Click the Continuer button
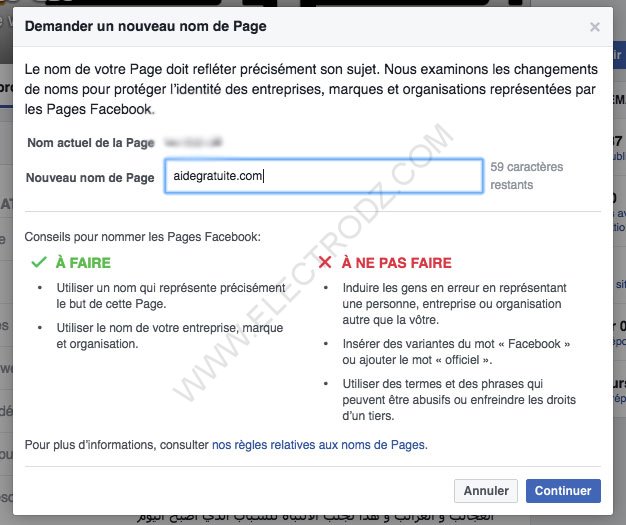Viewport: 626px width, 525px height. pyautogui.click(x=563, y=491)
